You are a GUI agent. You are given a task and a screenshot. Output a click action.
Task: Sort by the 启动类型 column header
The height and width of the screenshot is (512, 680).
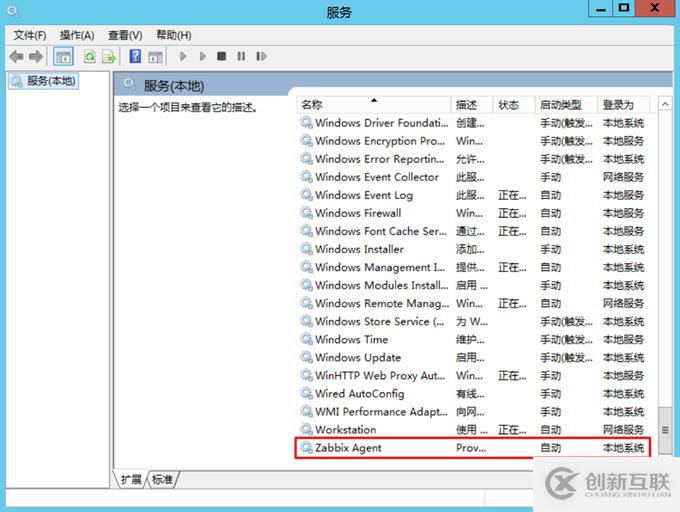tap(566, 104)
